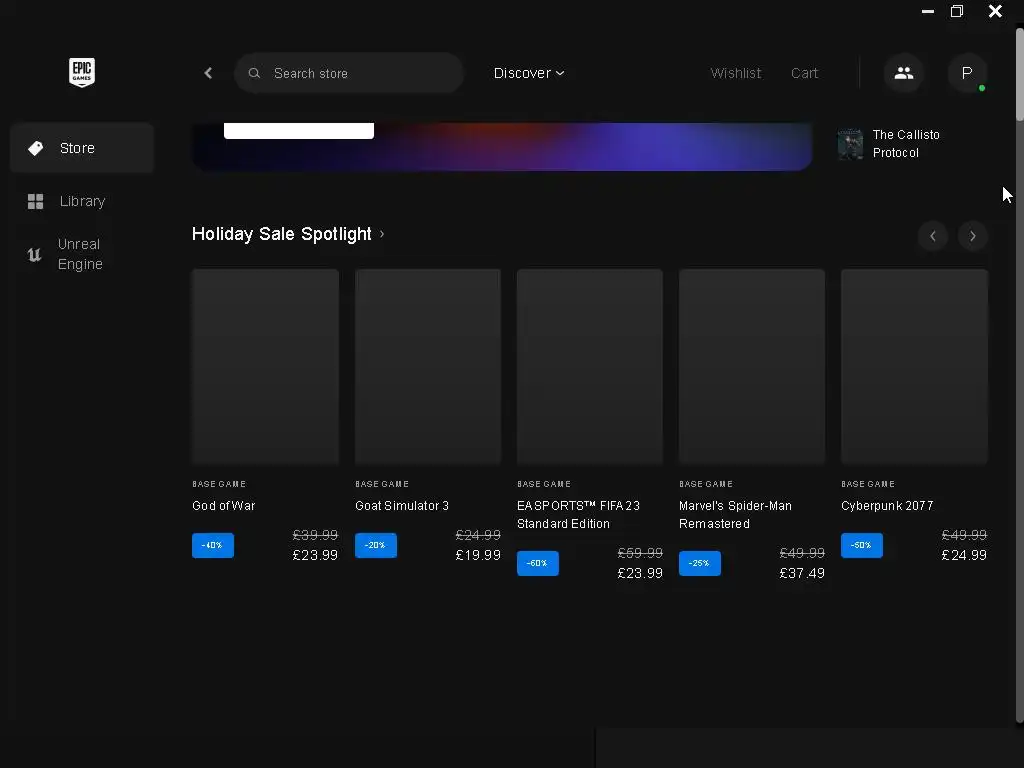
Task: Click the EA SPORTS FIFA 23 title
Action: (x=579, y=515)
